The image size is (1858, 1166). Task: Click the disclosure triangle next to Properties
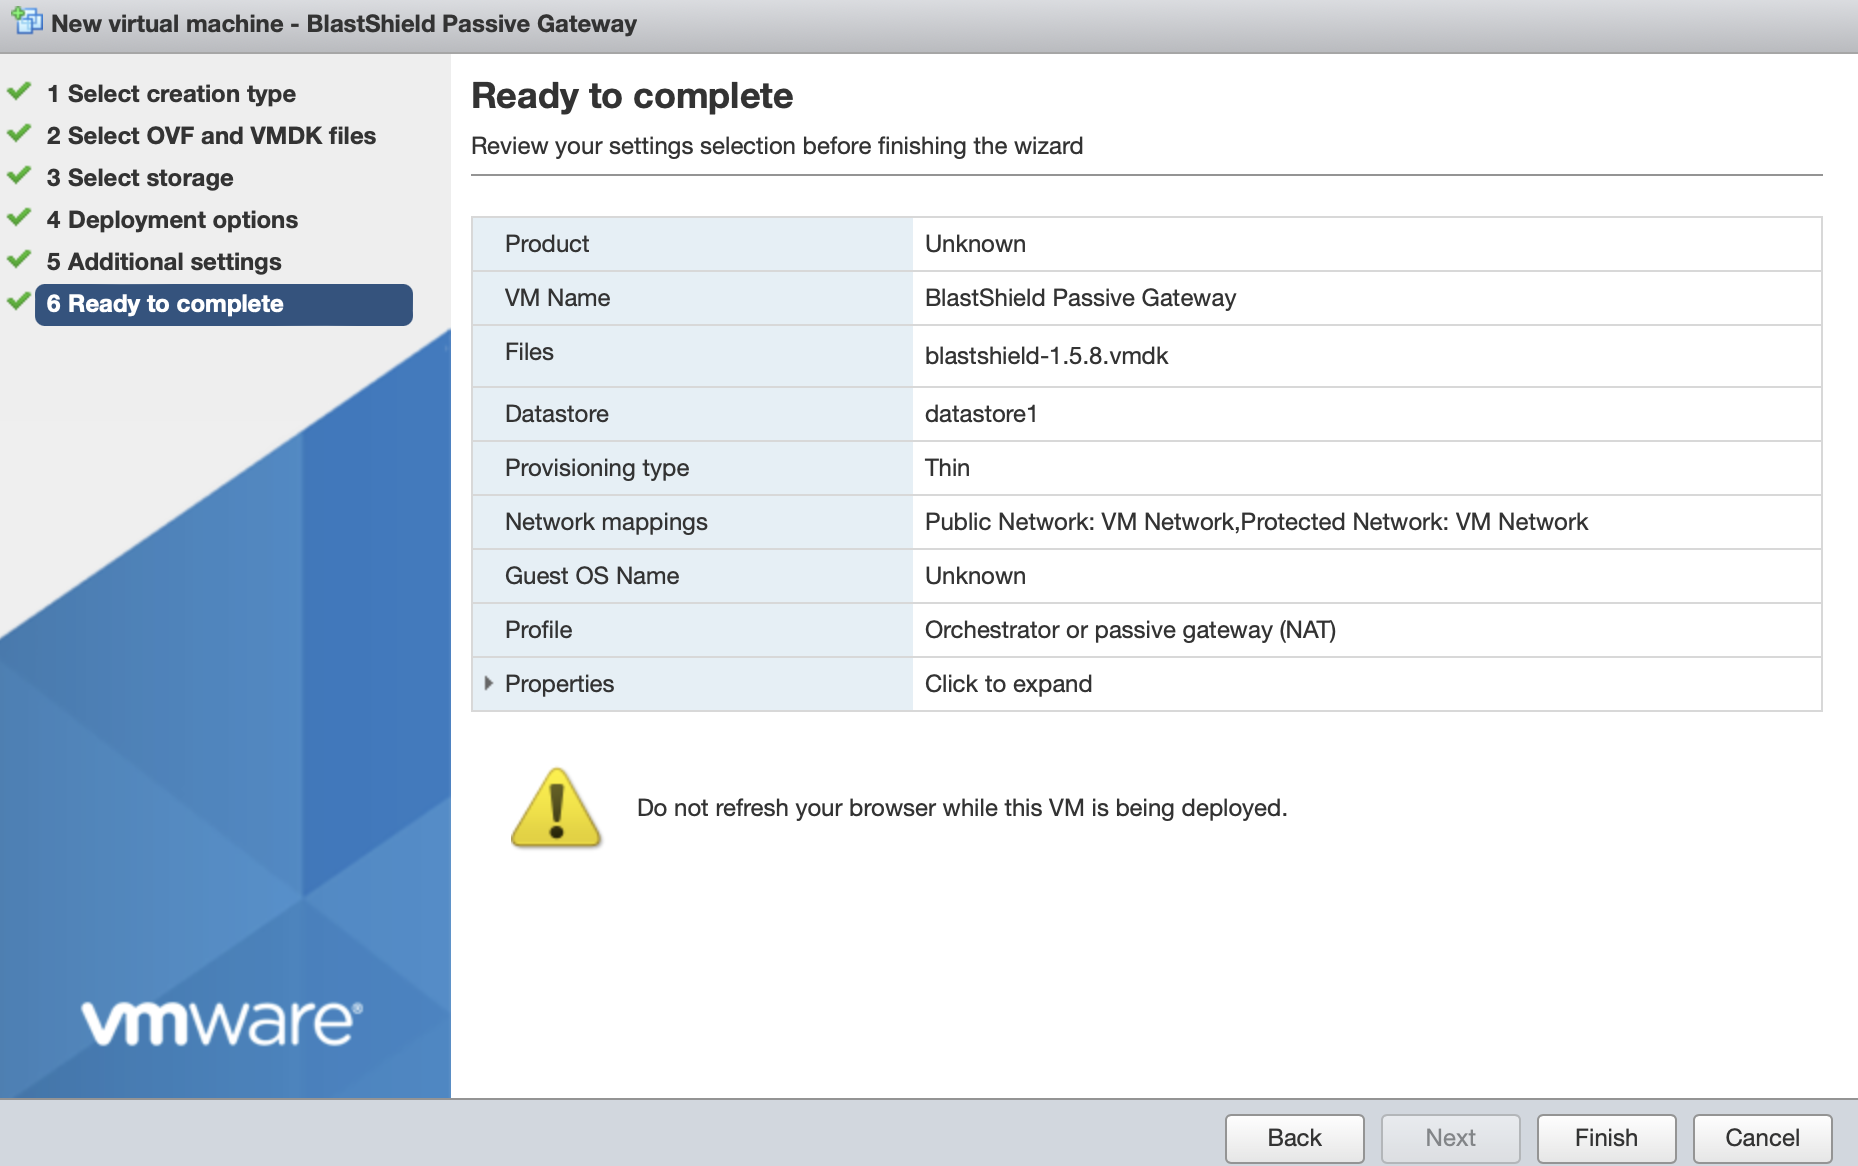click(488, 684)
